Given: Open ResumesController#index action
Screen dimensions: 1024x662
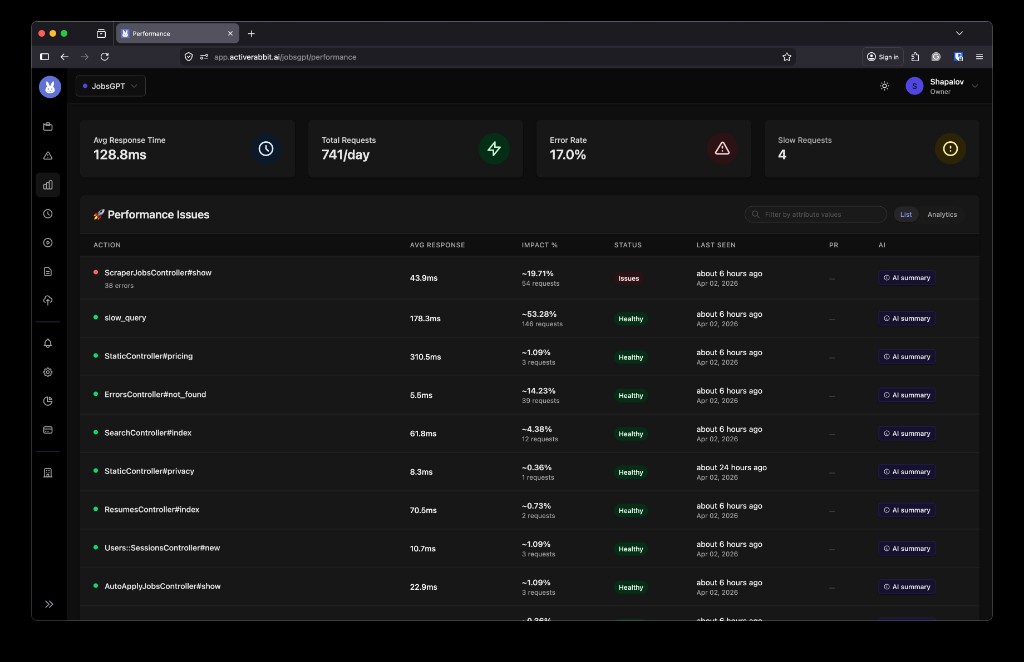Looking at the screenshot, I should click(x=152, y=510).
